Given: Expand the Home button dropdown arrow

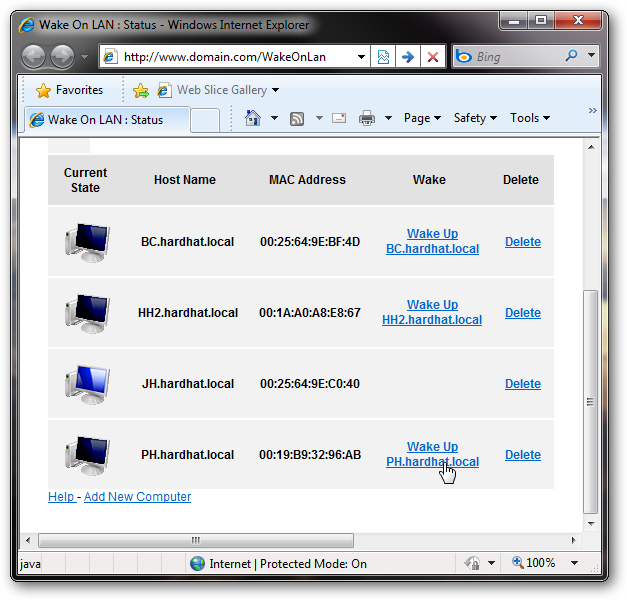Looking at the screenshot, I should (x=274, y=118).
